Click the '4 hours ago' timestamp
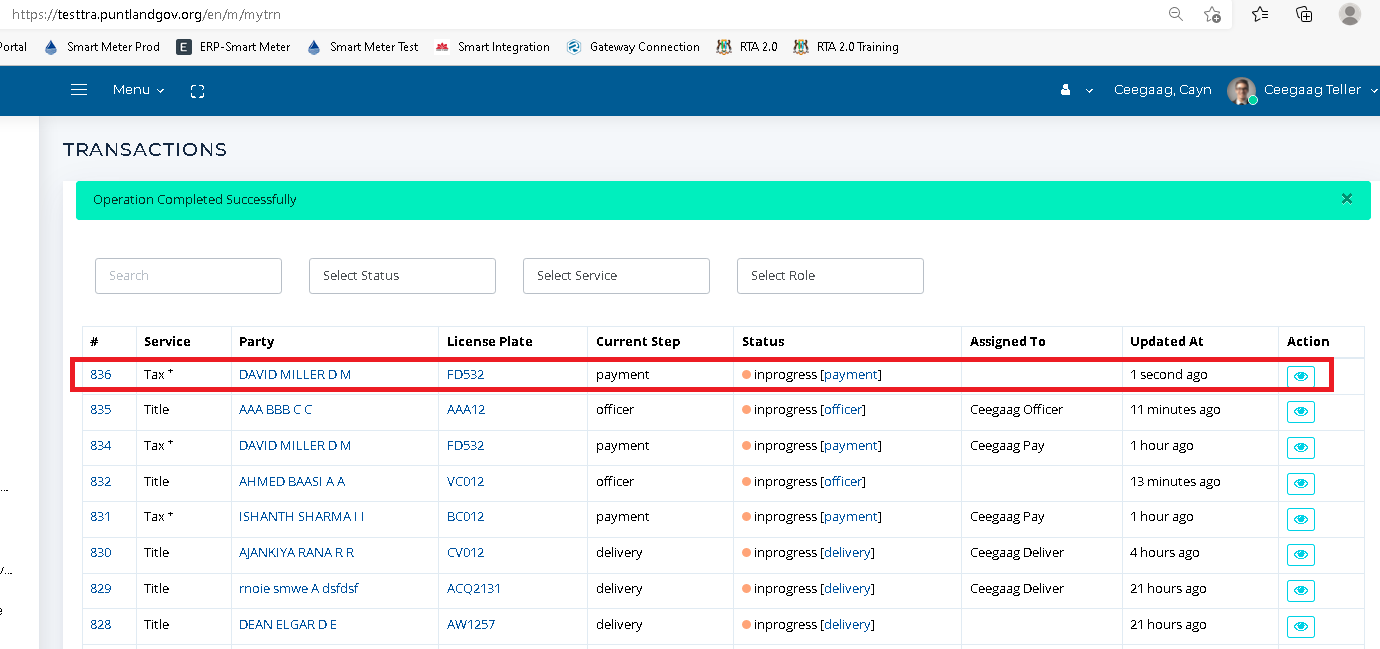 (x=1165, y=552)
